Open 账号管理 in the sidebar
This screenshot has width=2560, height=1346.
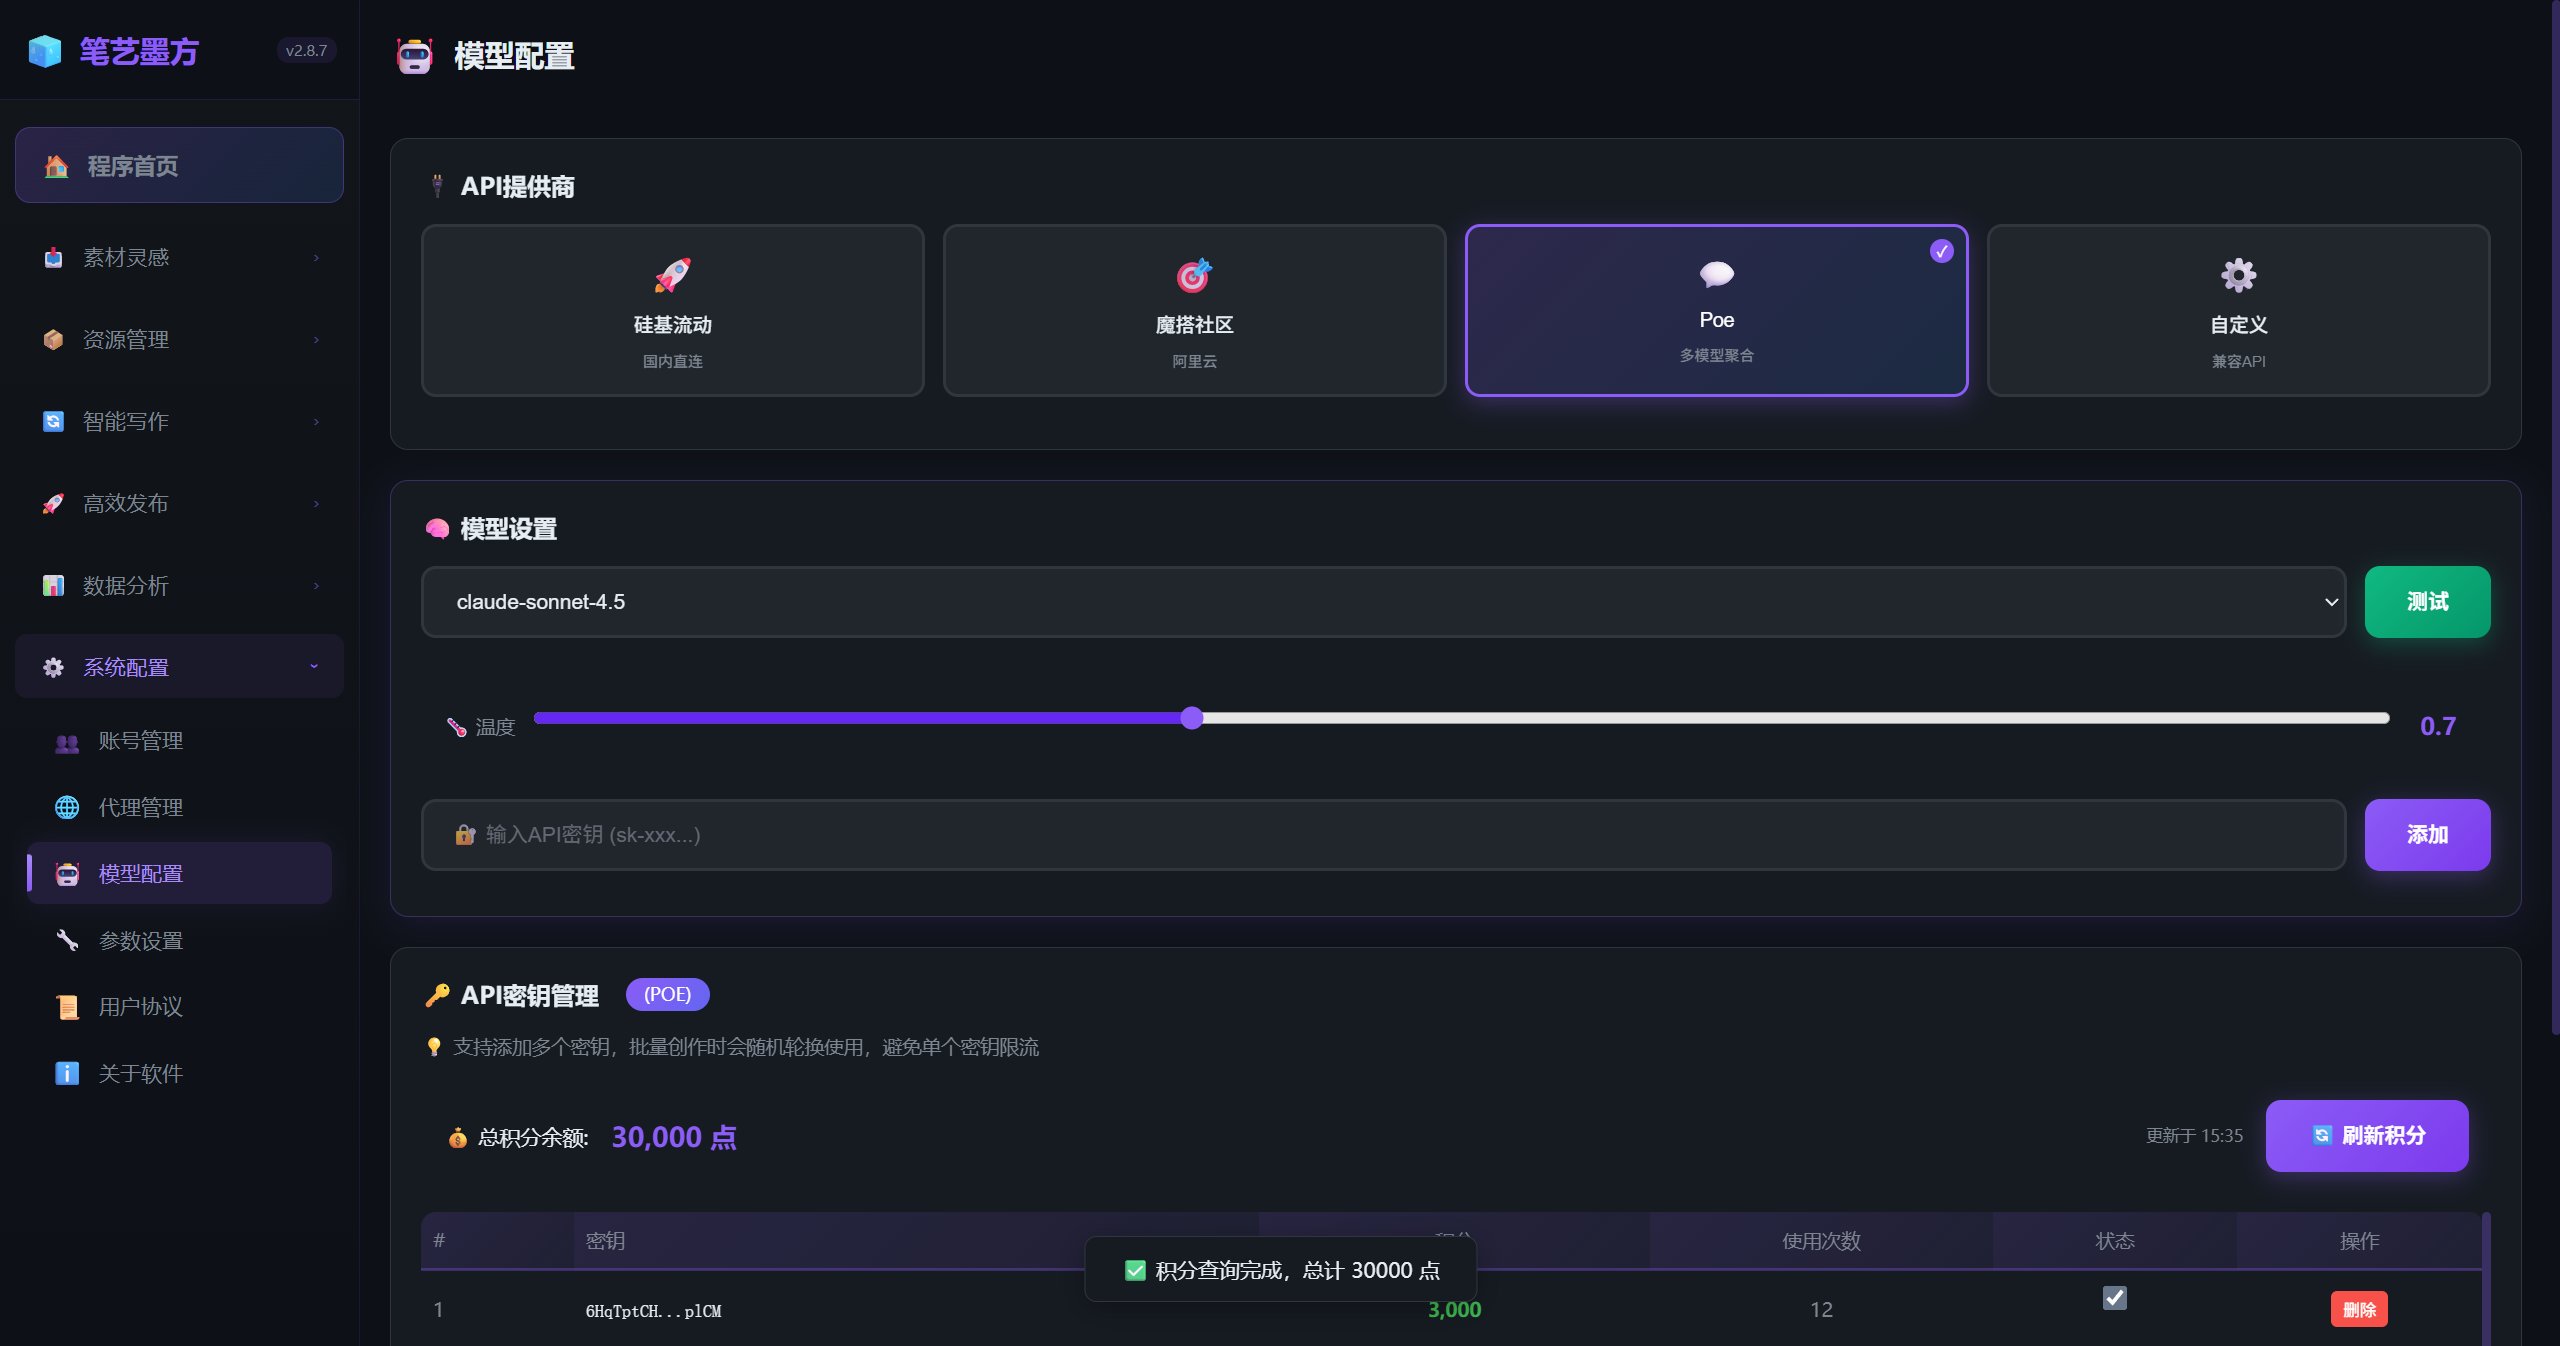click(140, 741)
